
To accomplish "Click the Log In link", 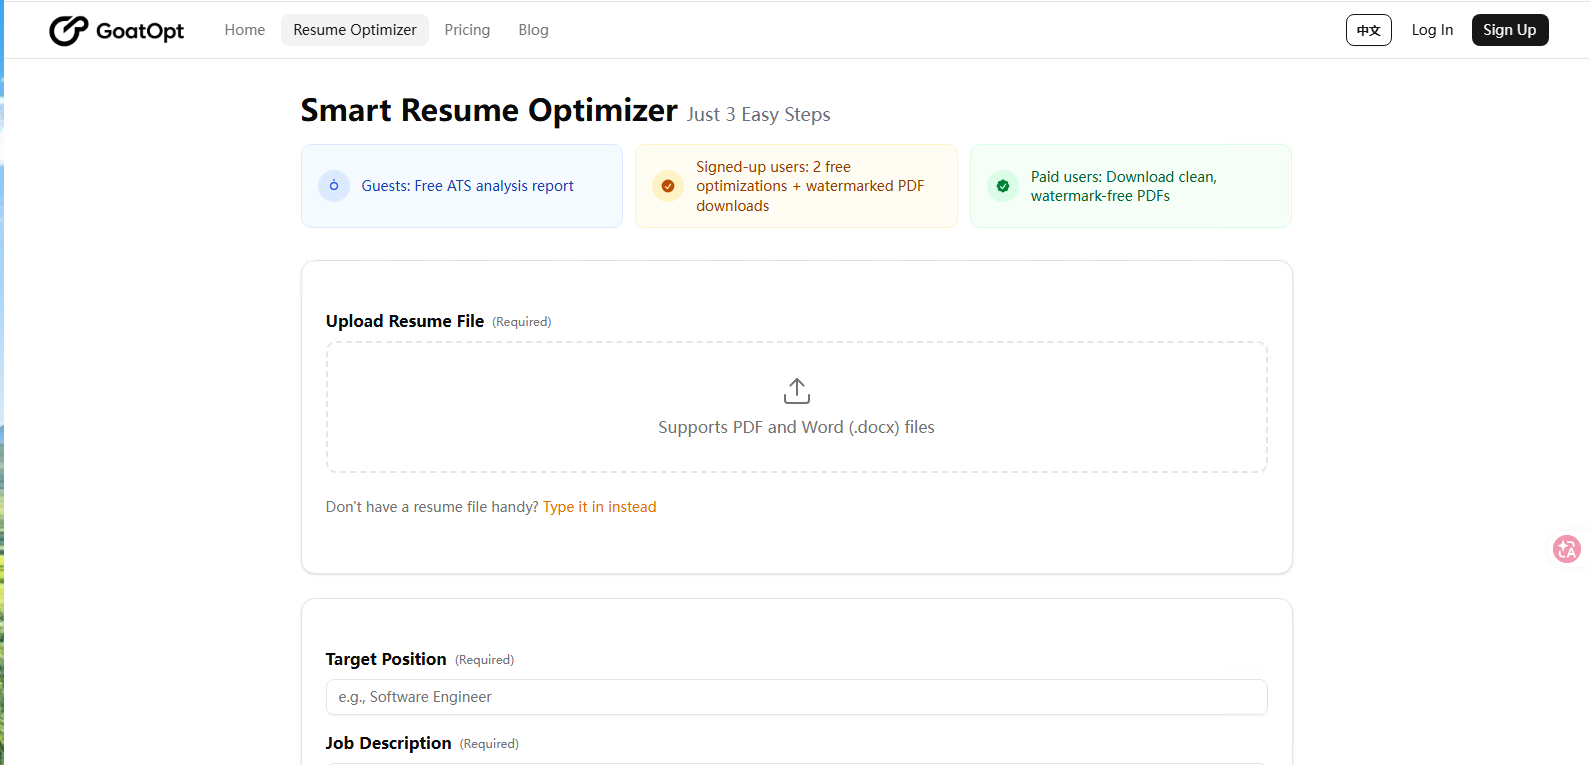I will click(x=1432, y=30).
